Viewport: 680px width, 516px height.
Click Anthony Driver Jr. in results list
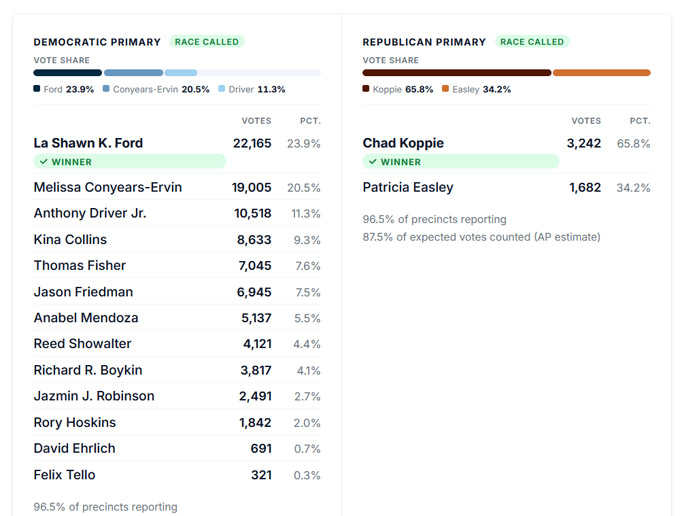[90, 213]
